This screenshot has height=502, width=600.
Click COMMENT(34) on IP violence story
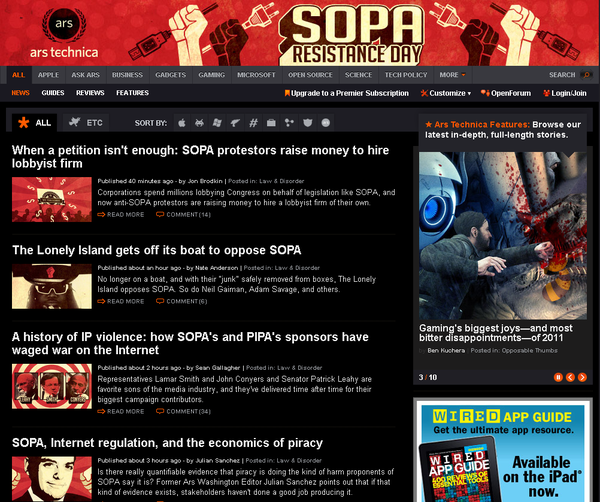[184, 412]
